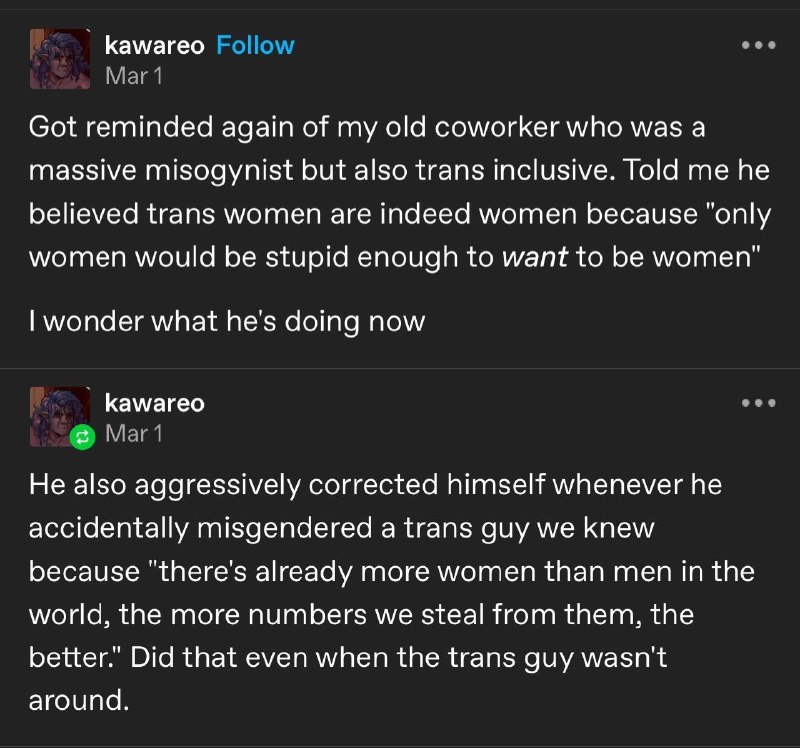This screenshot has width=800, height=748.
Task: Click the paragraph starting "Got reminded again"
Action: 399,192
